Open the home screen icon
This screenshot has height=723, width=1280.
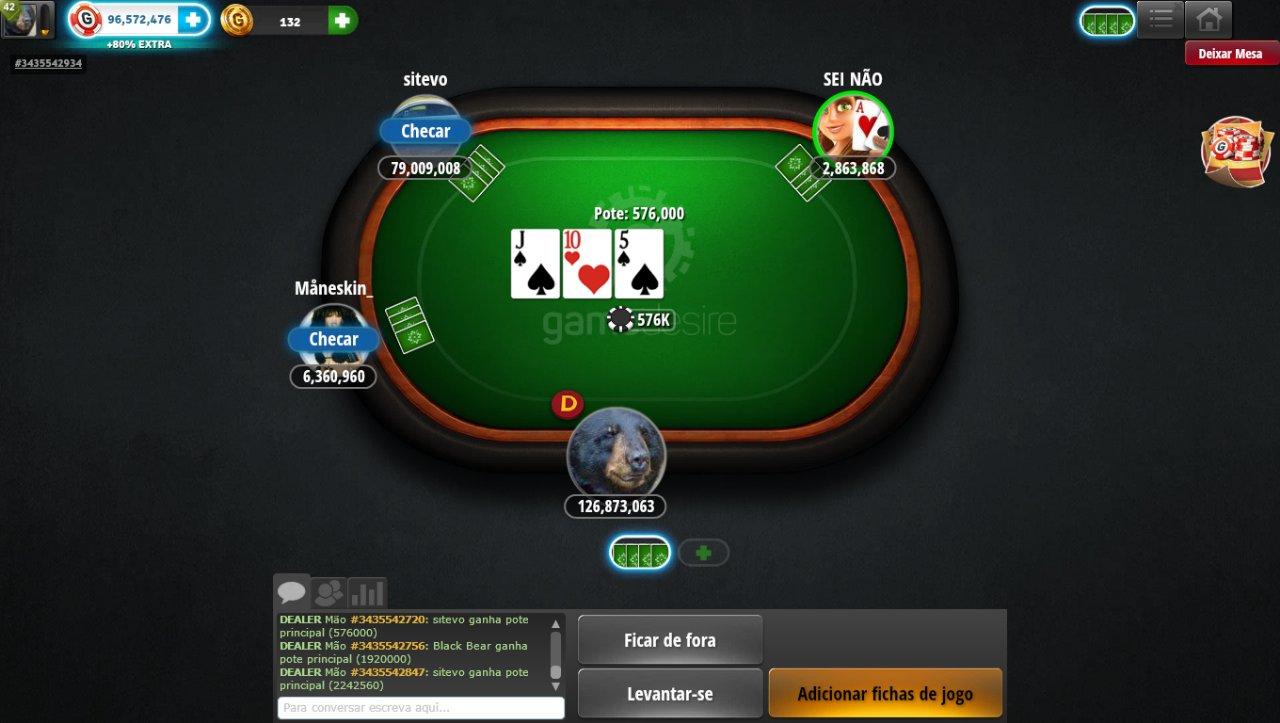point(1208,19)
